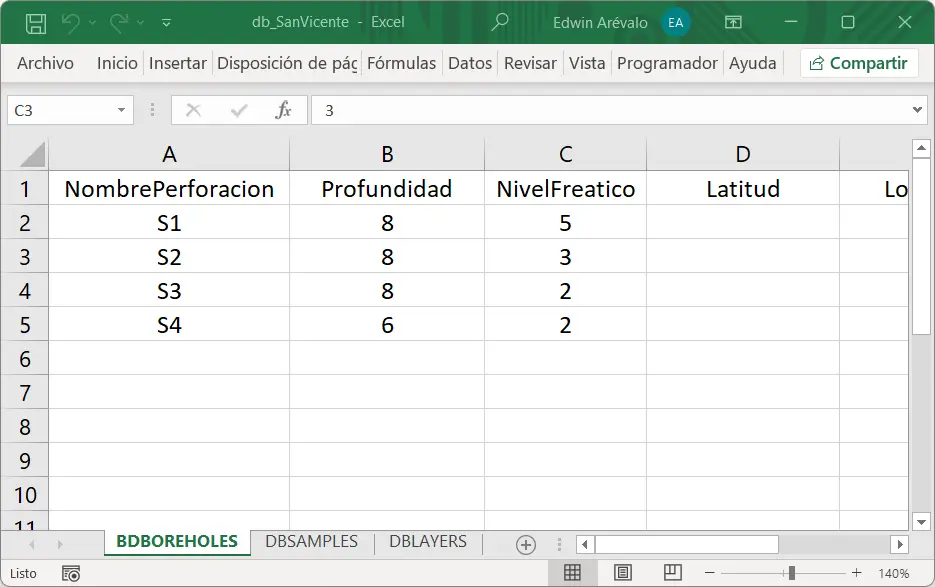Open the Fórmulas tab

click(x=401, y=63)
